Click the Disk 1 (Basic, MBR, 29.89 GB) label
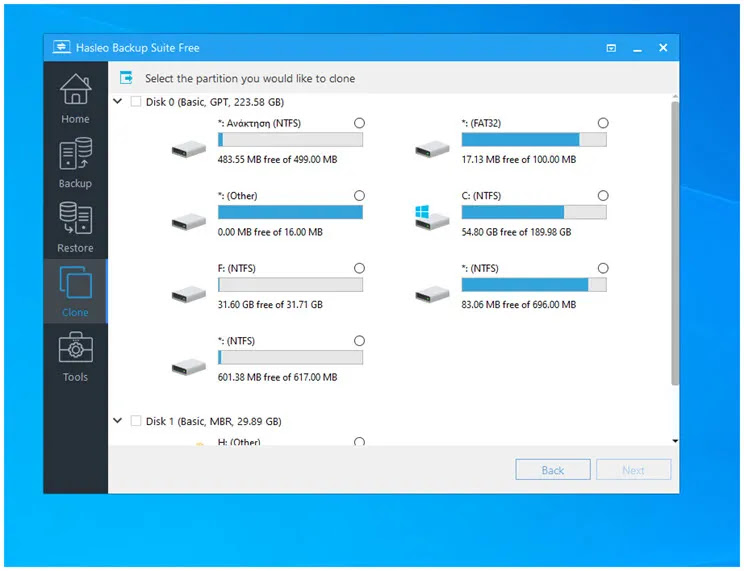 pos(214,421)
